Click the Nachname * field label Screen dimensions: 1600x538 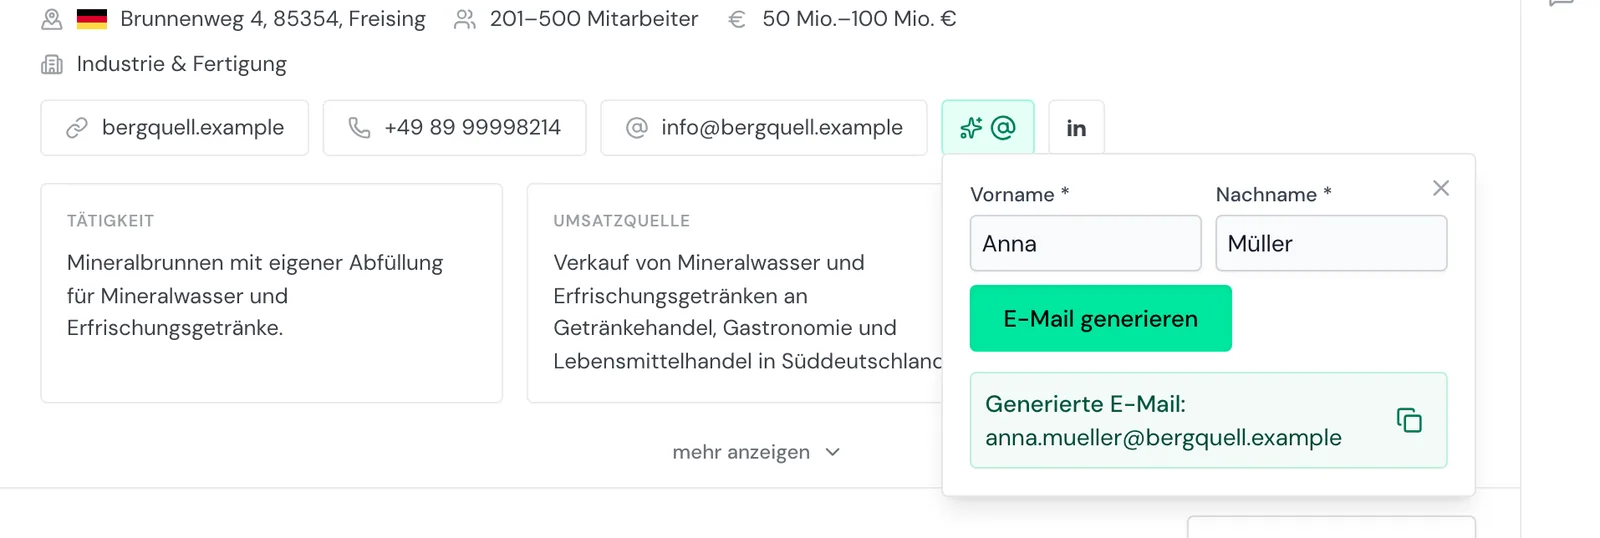click(1273, 194)
